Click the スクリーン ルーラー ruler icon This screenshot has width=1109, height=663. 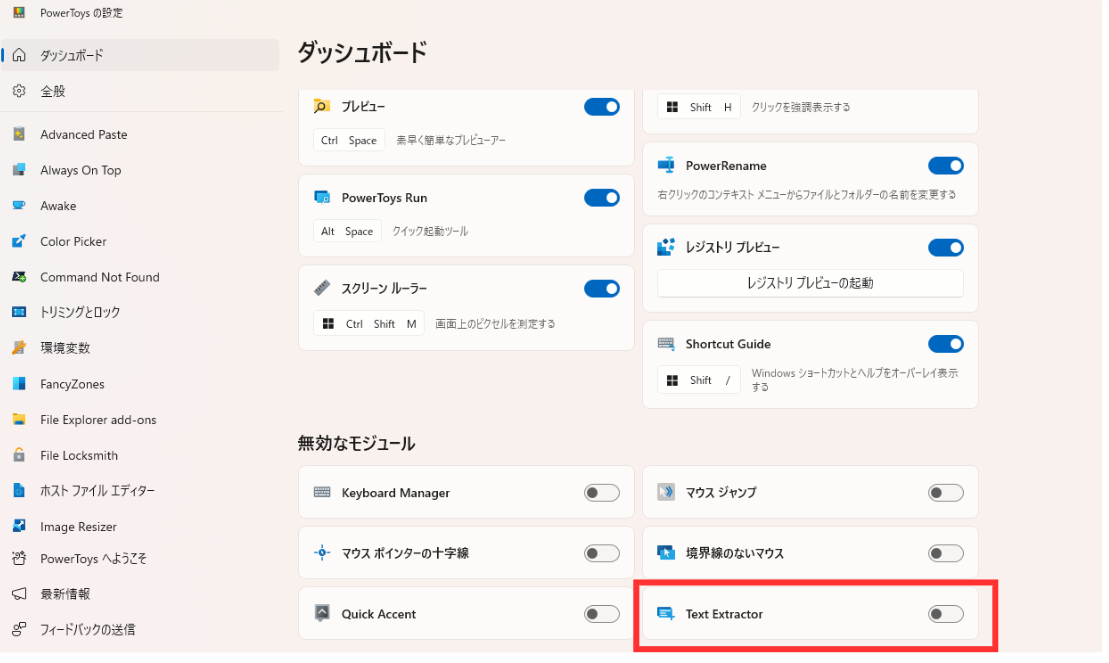322,288
